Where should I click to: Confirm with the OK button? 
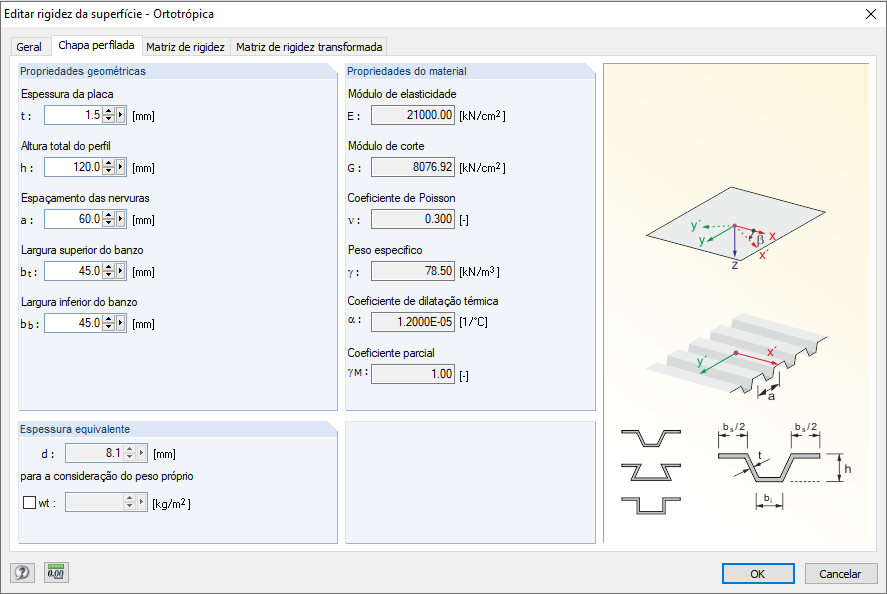[x=758, y=574]
